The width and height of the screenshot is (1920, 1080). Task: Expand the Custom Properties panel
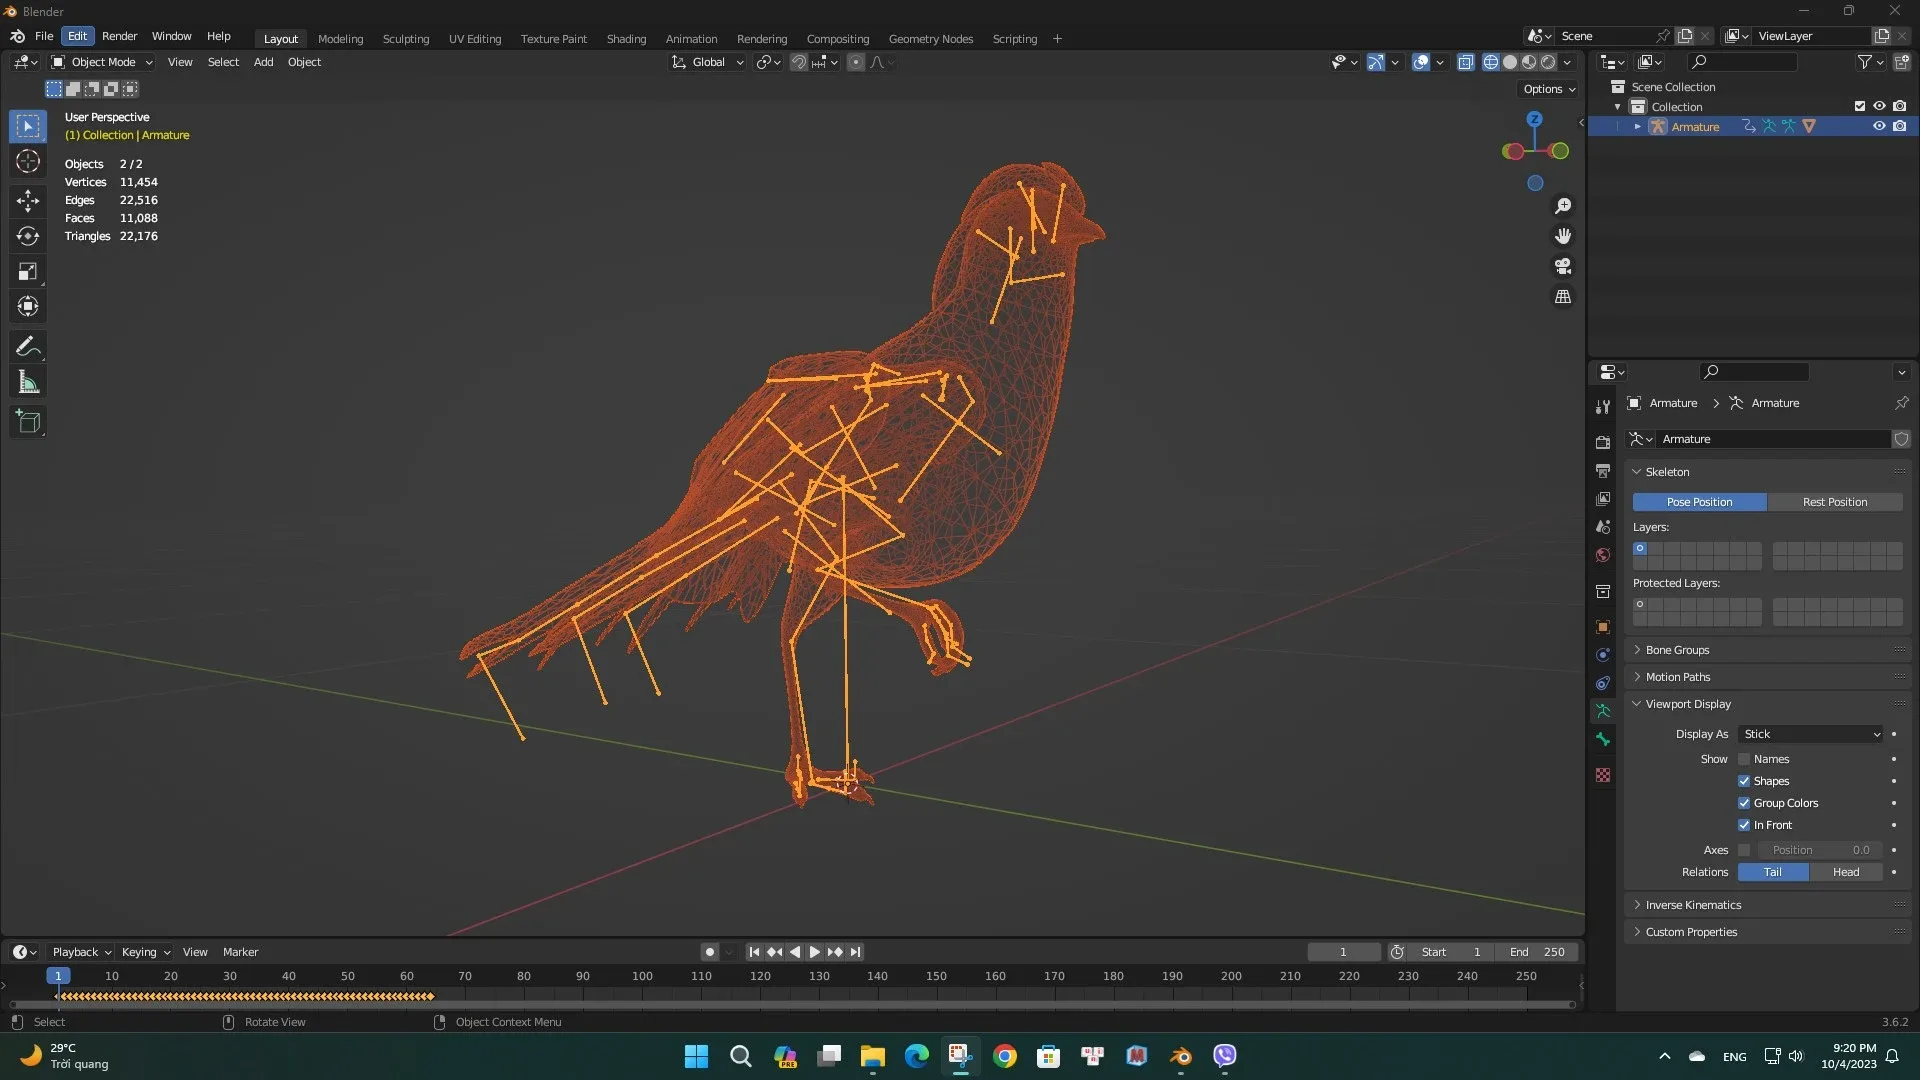click(1690, 932)
